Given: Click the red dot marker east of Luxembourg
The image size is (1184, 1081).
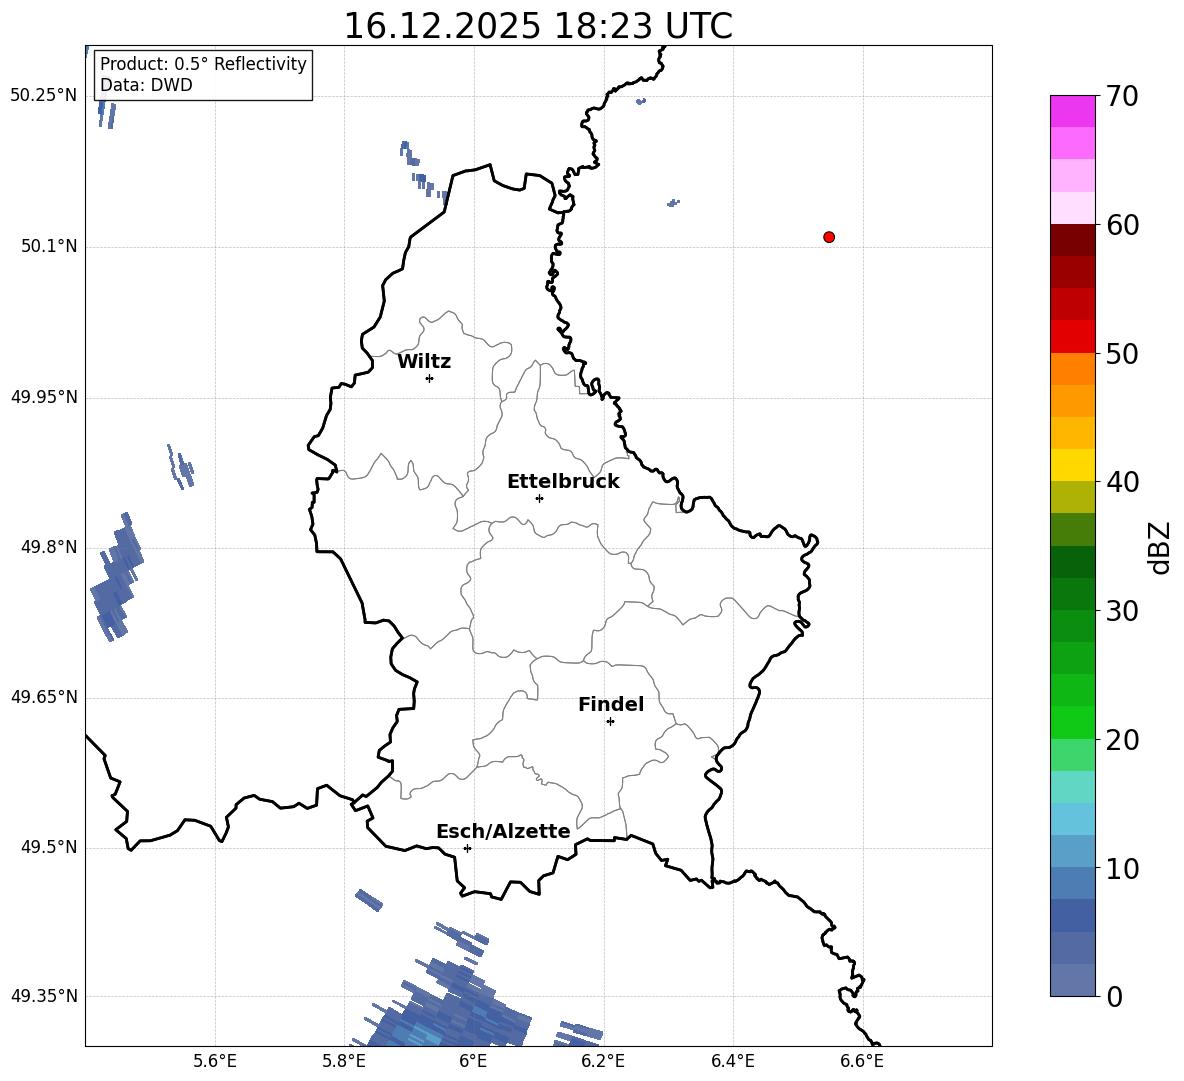Looking at the screenshot, I should point(828,237).
